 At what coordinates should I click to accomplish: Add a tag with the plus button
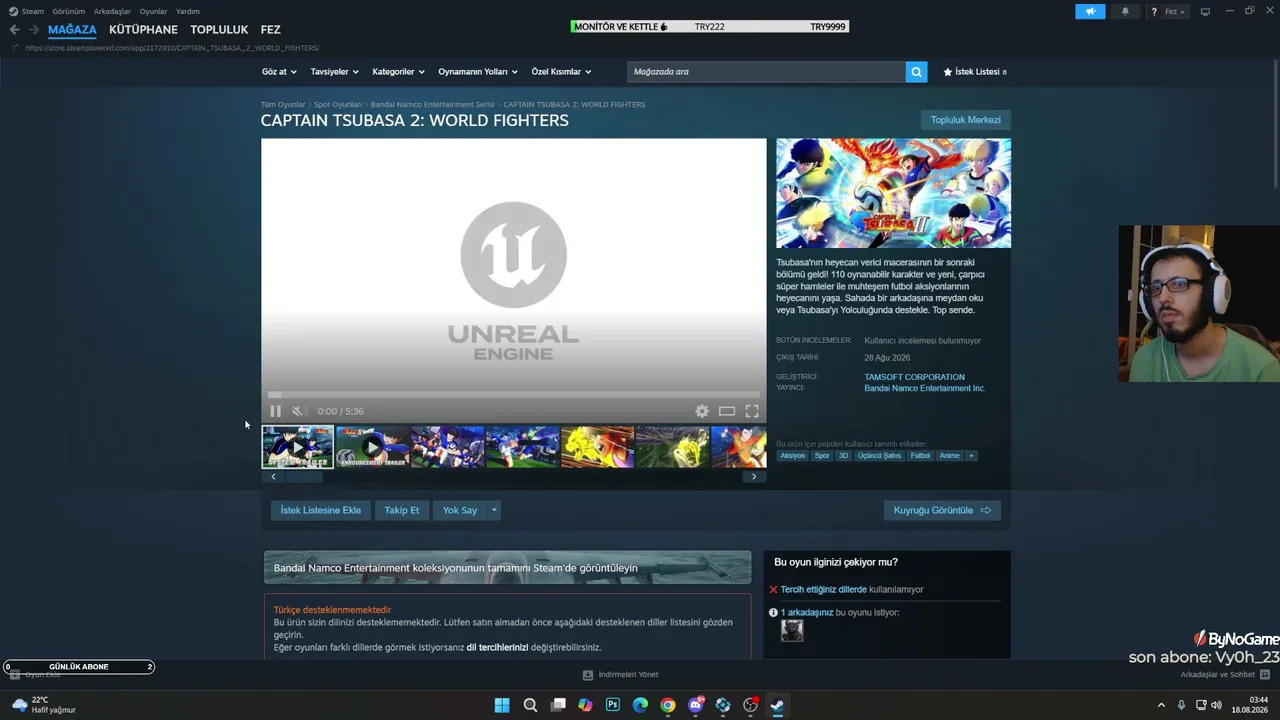point(970,456)
